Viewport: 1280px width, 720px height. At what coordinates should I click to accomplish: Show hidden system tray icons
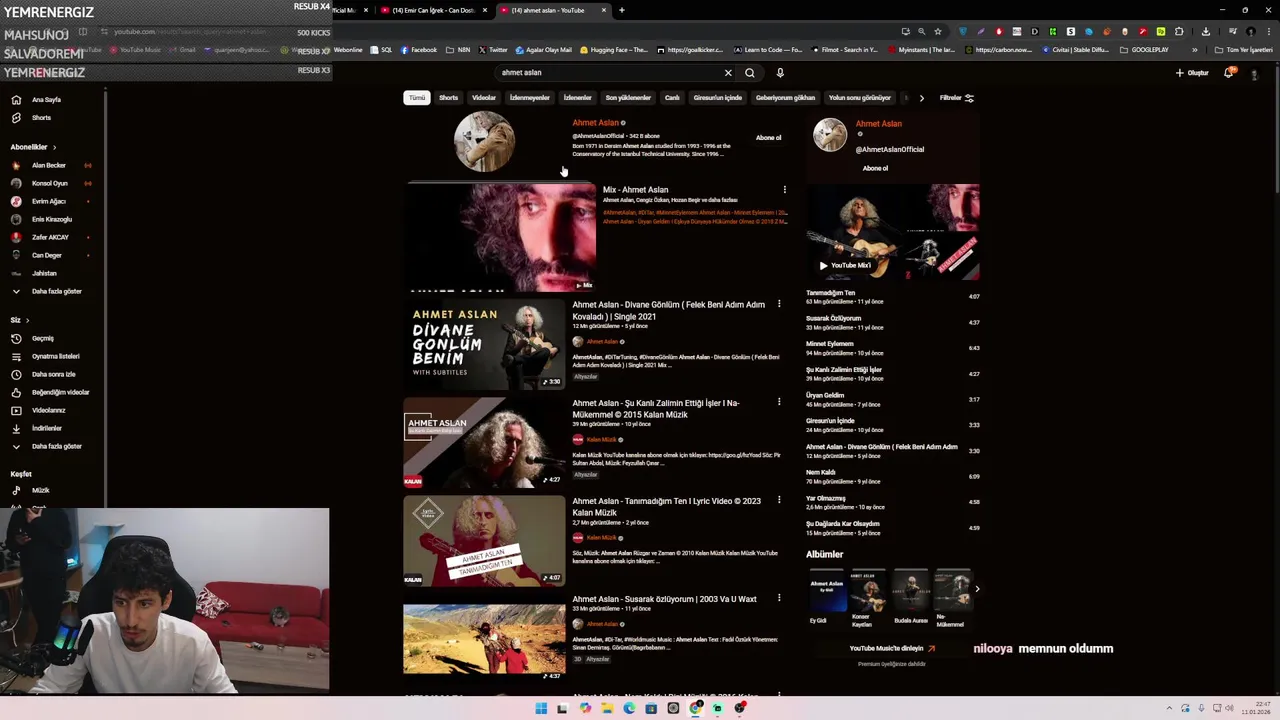point(1167,708)
